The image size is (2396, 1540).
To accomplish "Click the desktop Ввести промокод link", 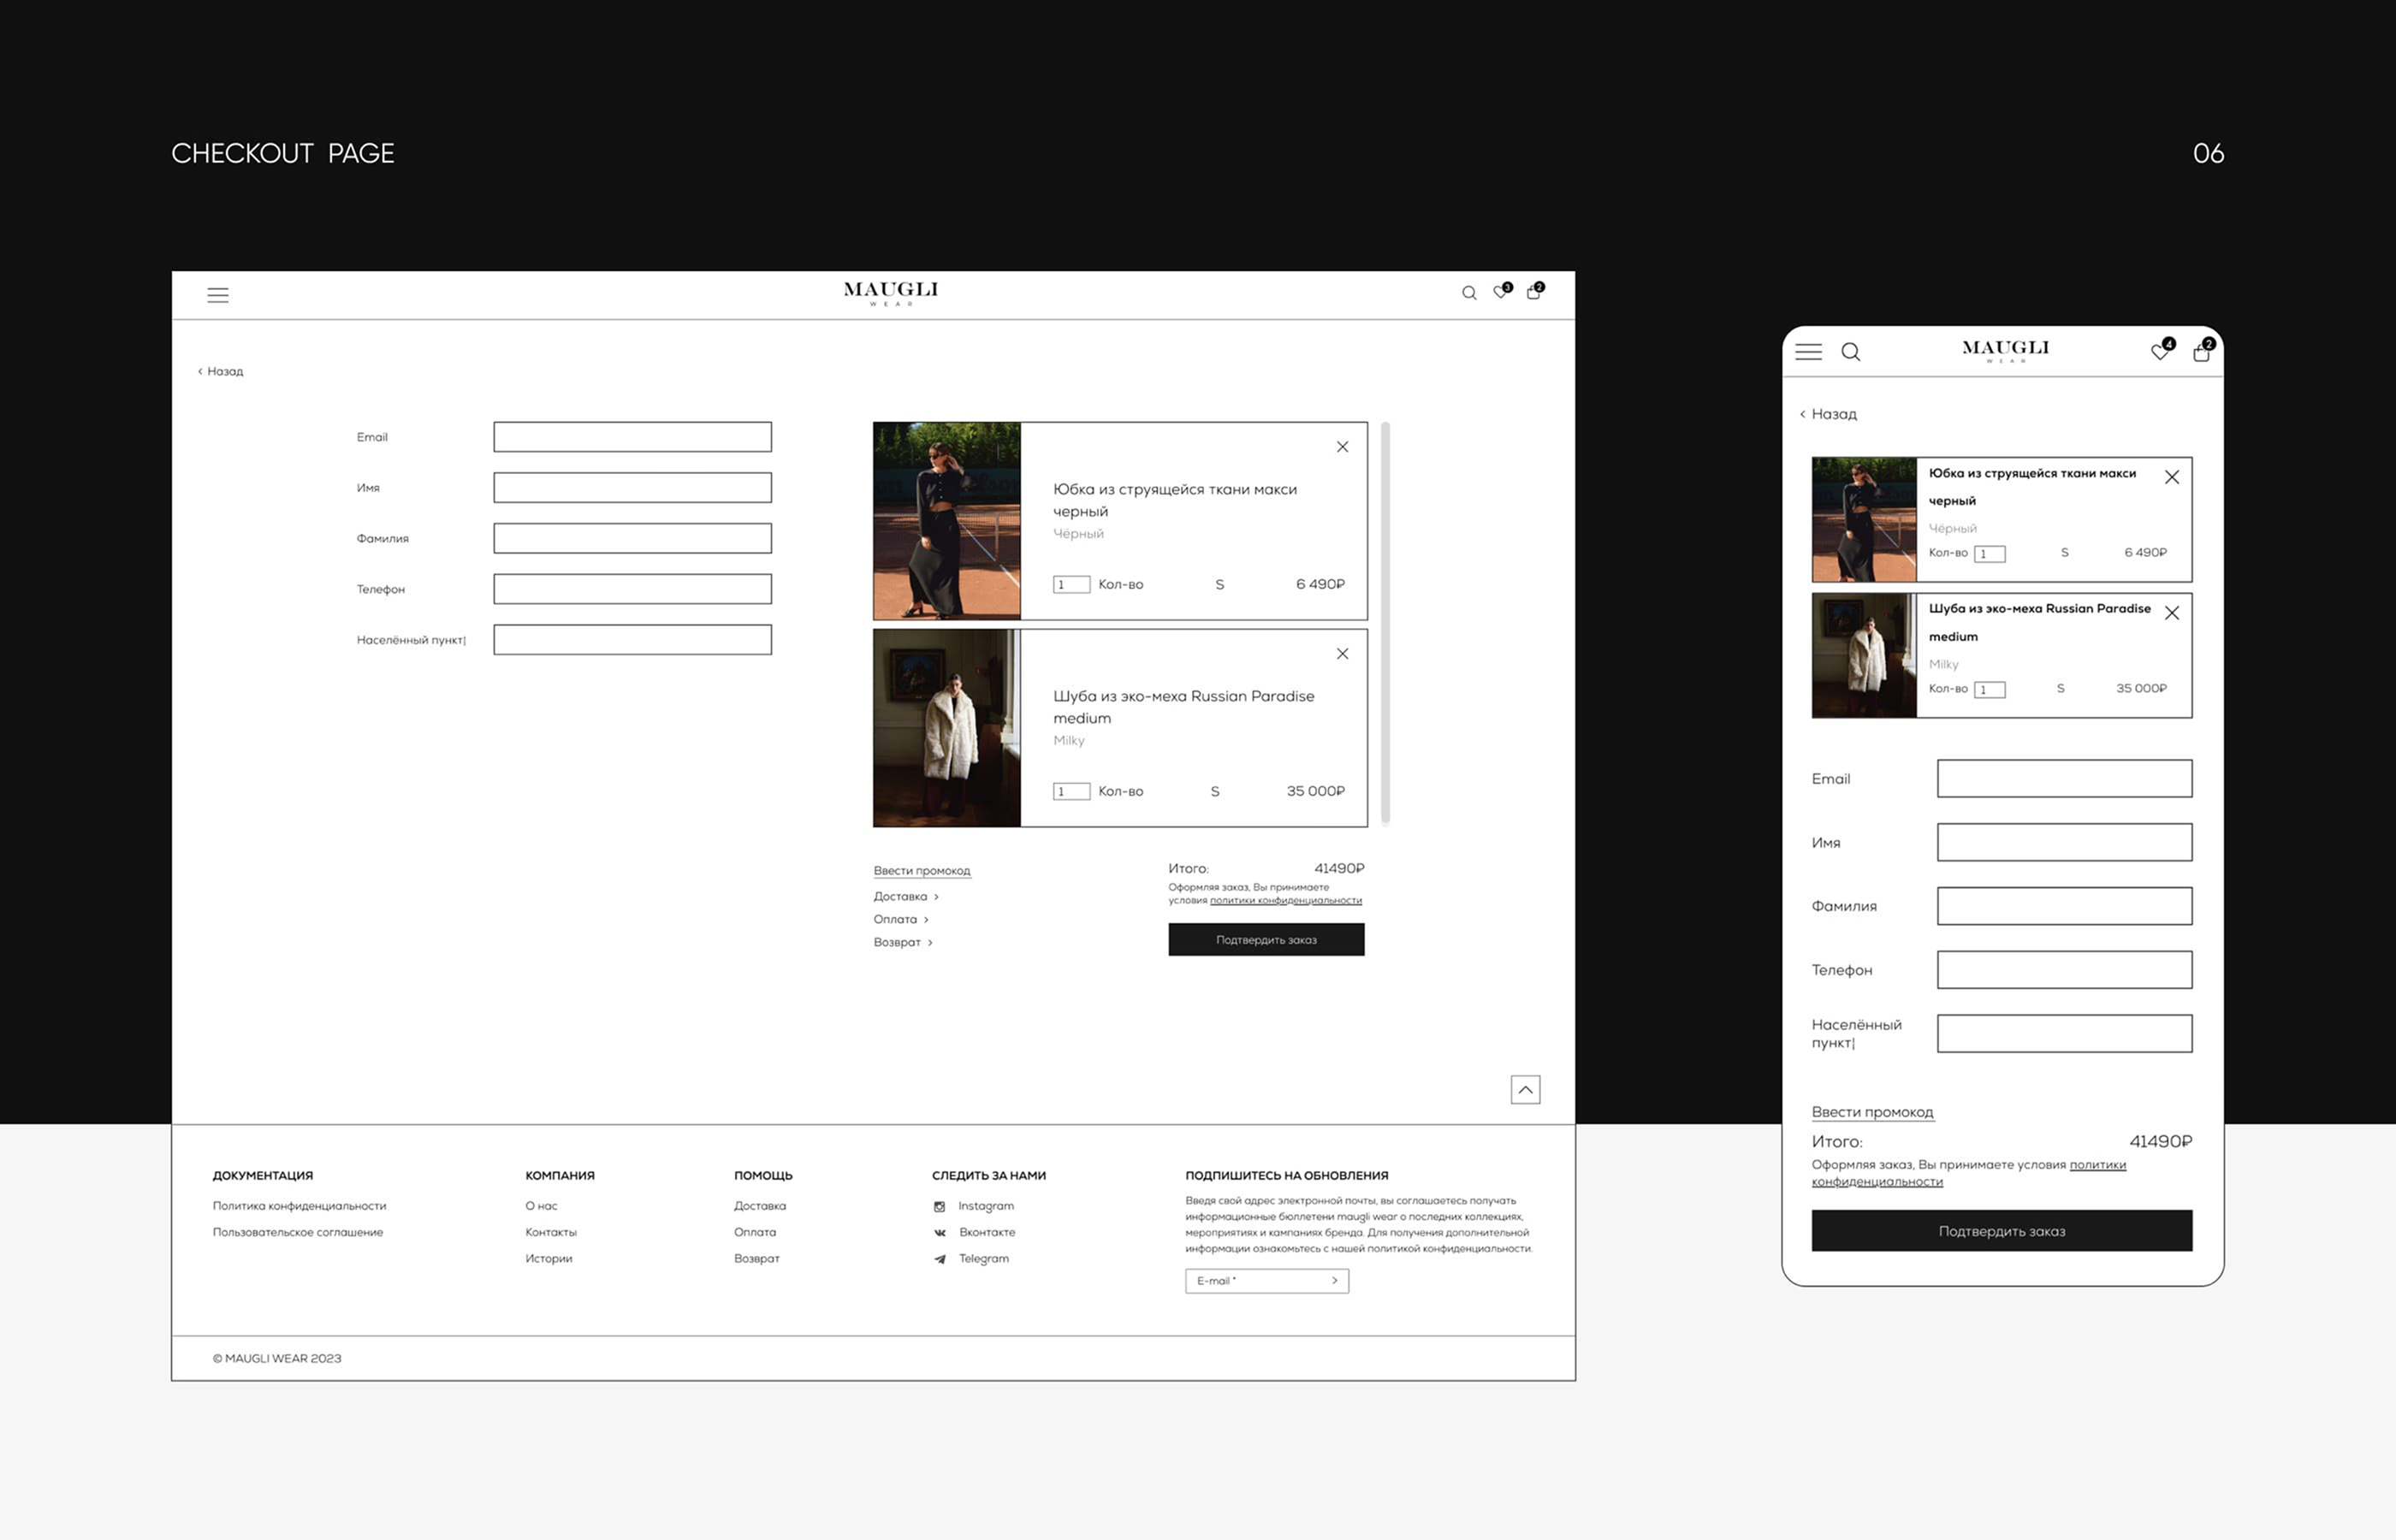I will (922, 871).
